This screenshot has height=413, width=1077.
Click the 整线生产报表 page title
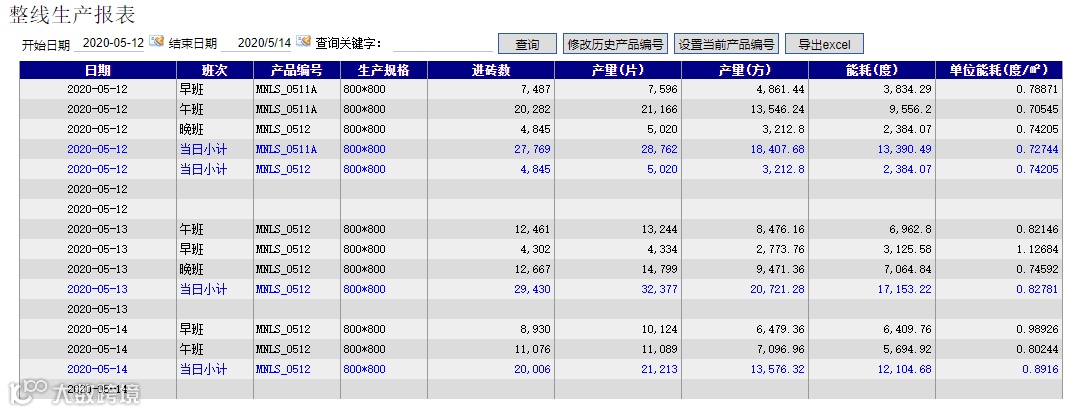[73, 14]
